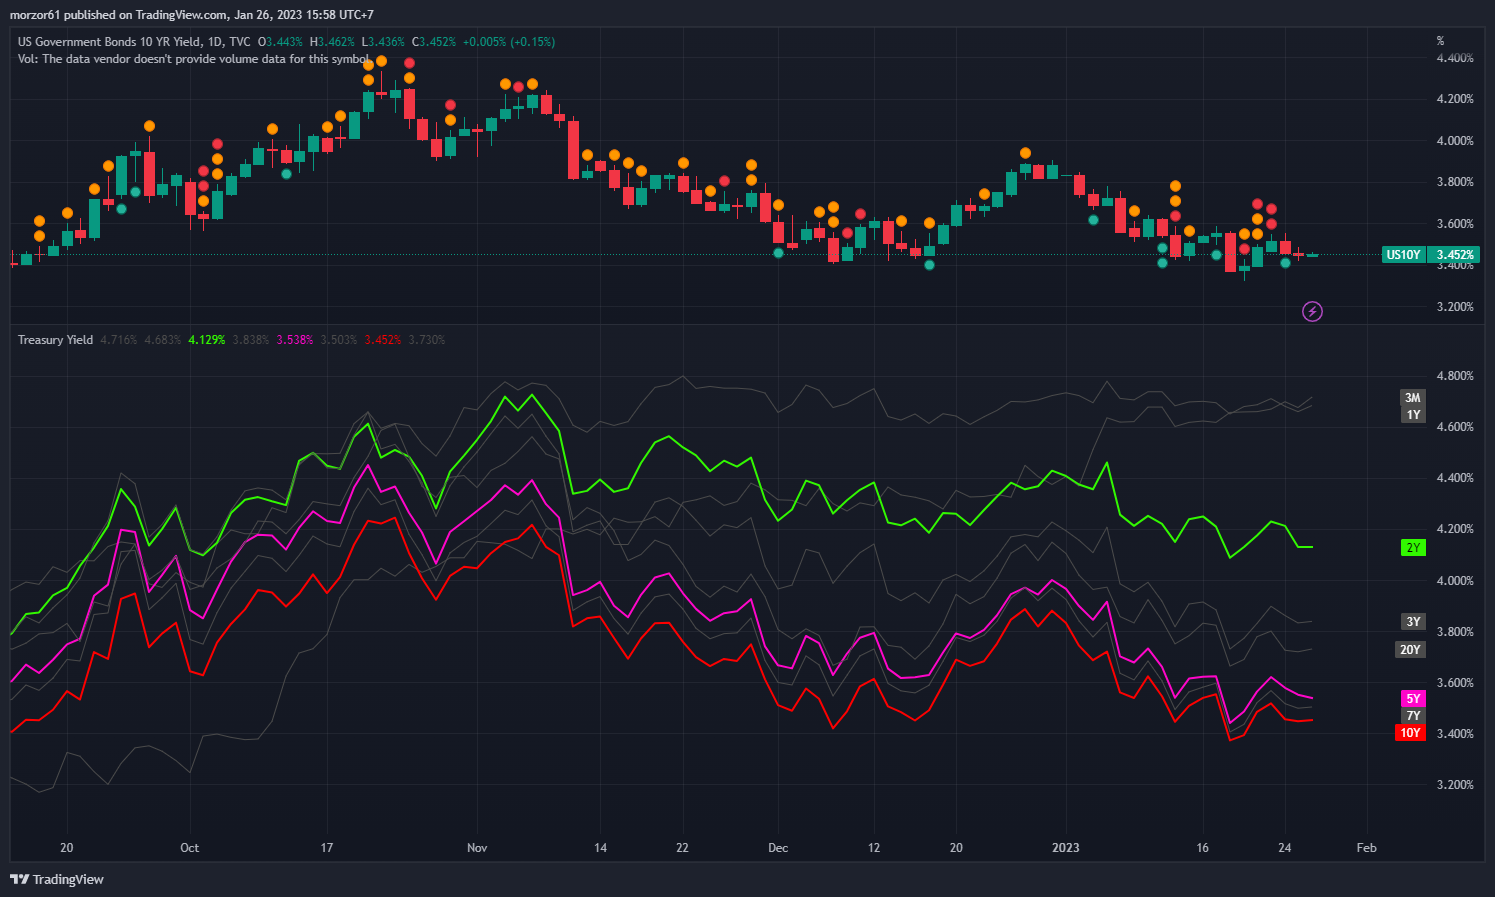Click the 4.400% label in lower pane axis
Screen dimensions: 1495x897
tap(1455, 478)
